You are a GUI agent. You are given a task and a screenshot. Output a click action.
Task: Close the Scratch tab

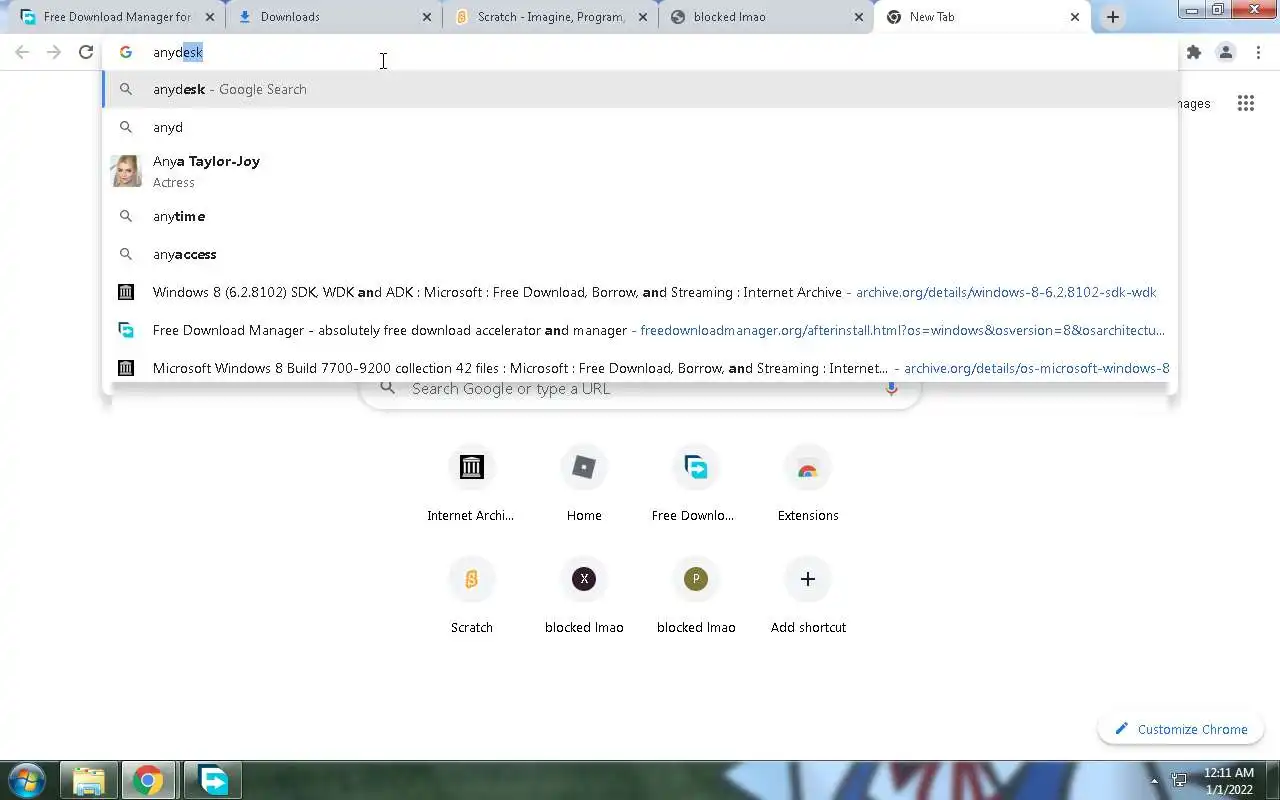coord(643,17)
